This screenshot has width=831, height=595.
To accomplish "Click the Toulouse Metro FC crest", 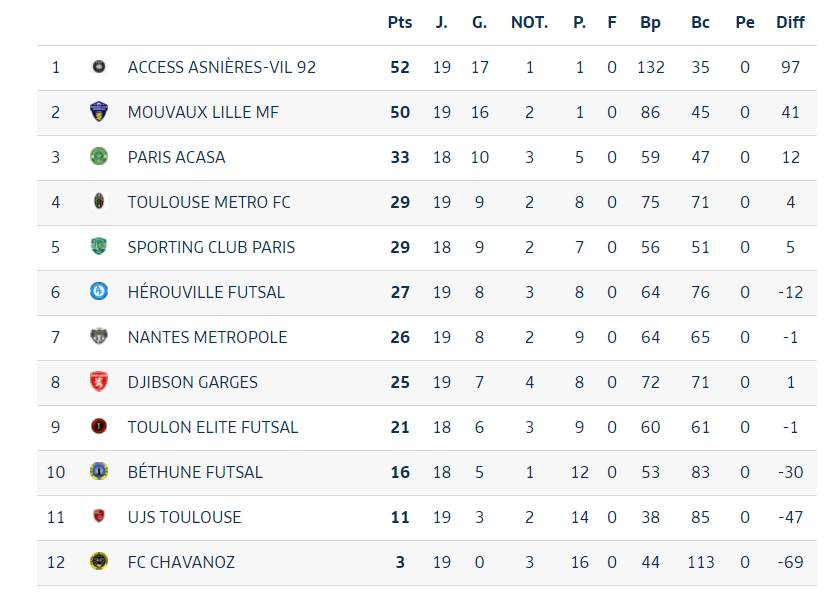I will (x=99, y=201).
